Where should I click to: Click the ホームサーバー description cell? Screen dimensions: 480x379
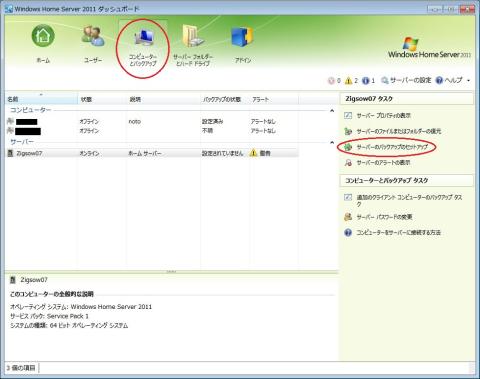tap(145, 153)
